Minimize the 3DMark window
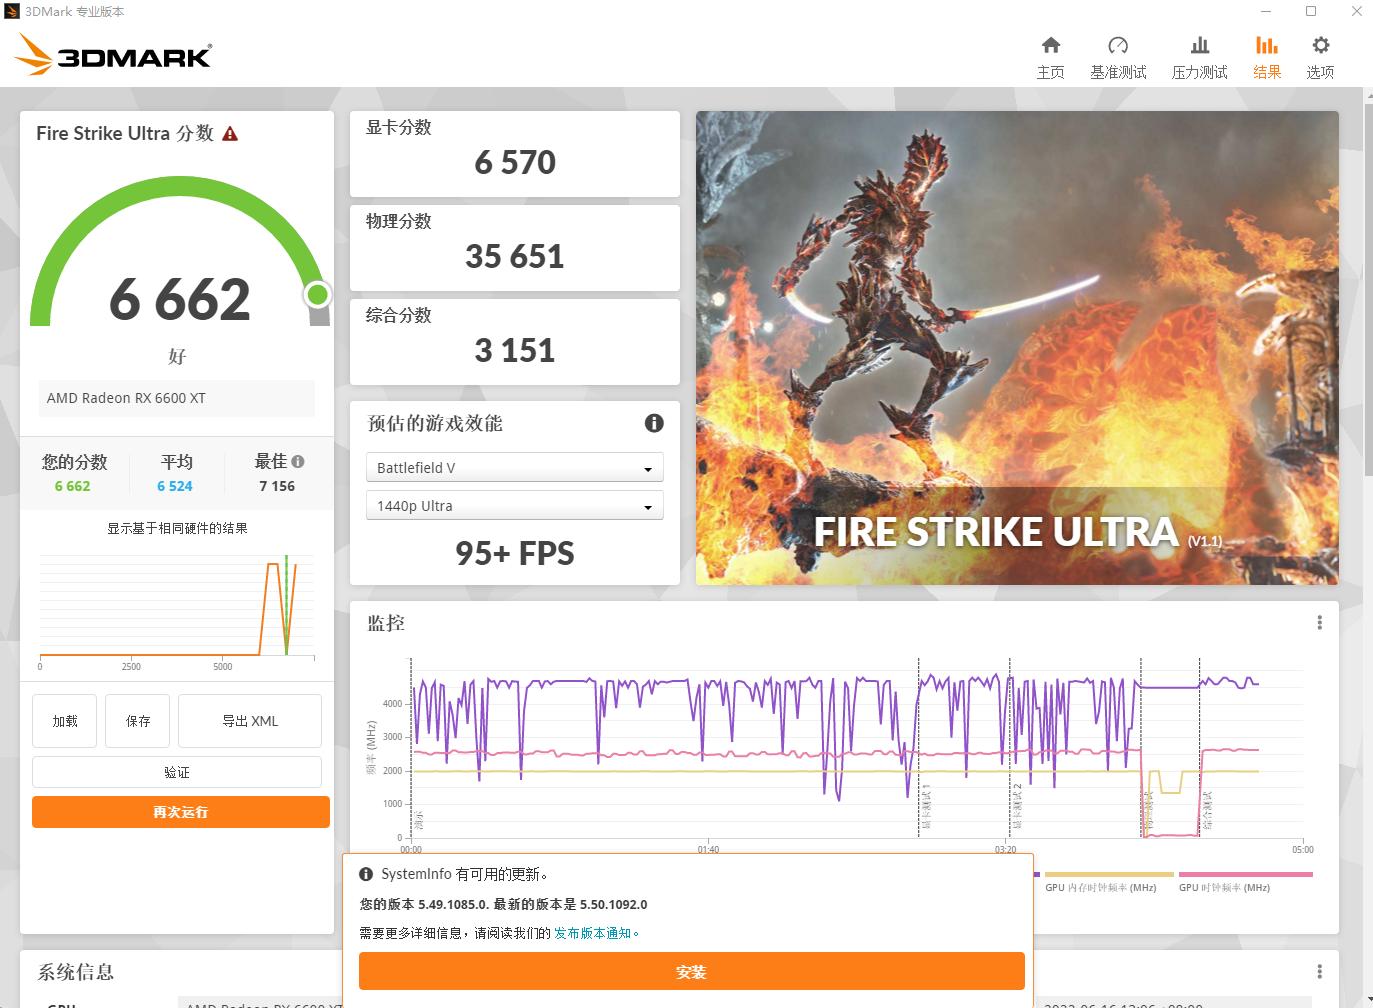This screenshot has height=1008, width=1373. click(1266, 12)
